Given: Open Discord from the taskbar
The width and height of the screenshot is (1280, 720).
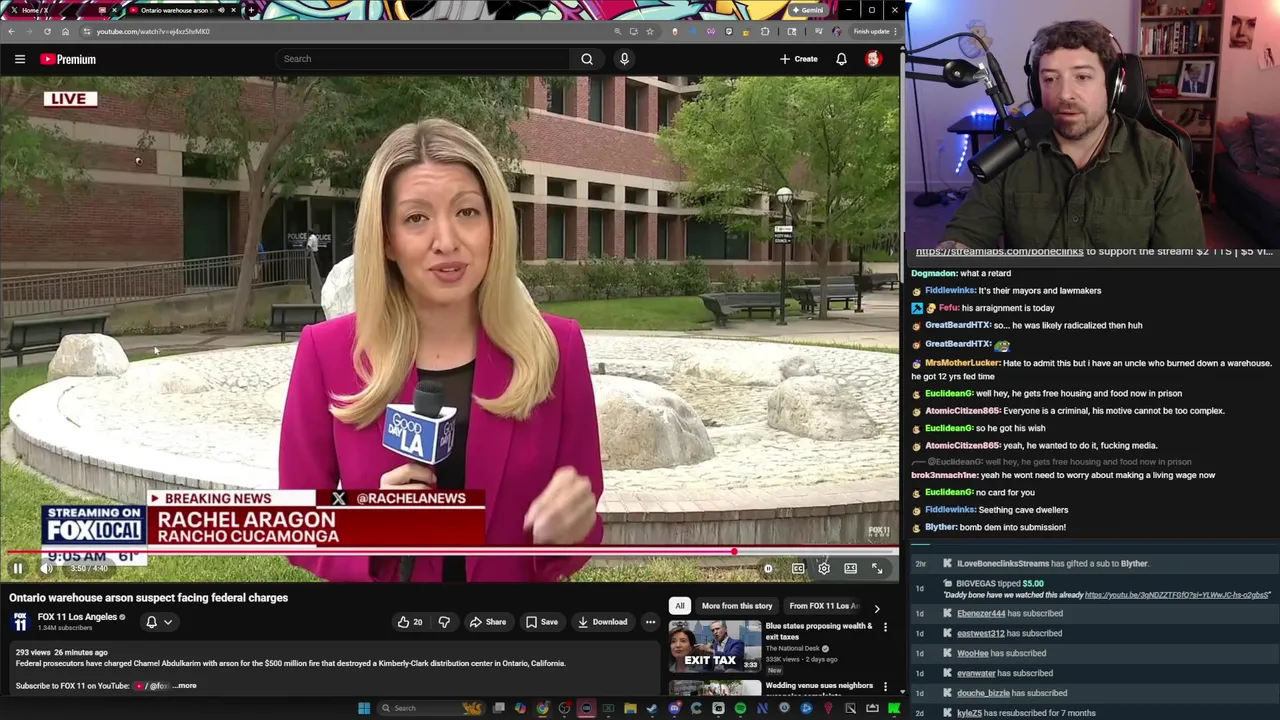Looking at the screenshot, I should click(674, 708).
